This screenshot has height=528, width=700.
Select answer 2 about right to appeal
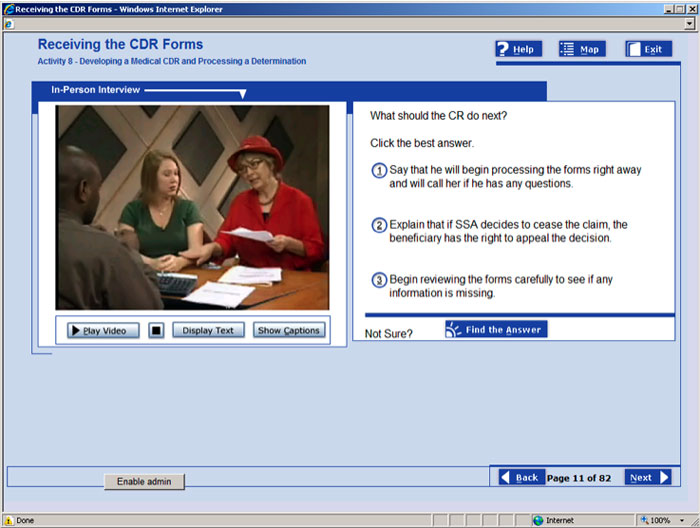tap(380, 225)
